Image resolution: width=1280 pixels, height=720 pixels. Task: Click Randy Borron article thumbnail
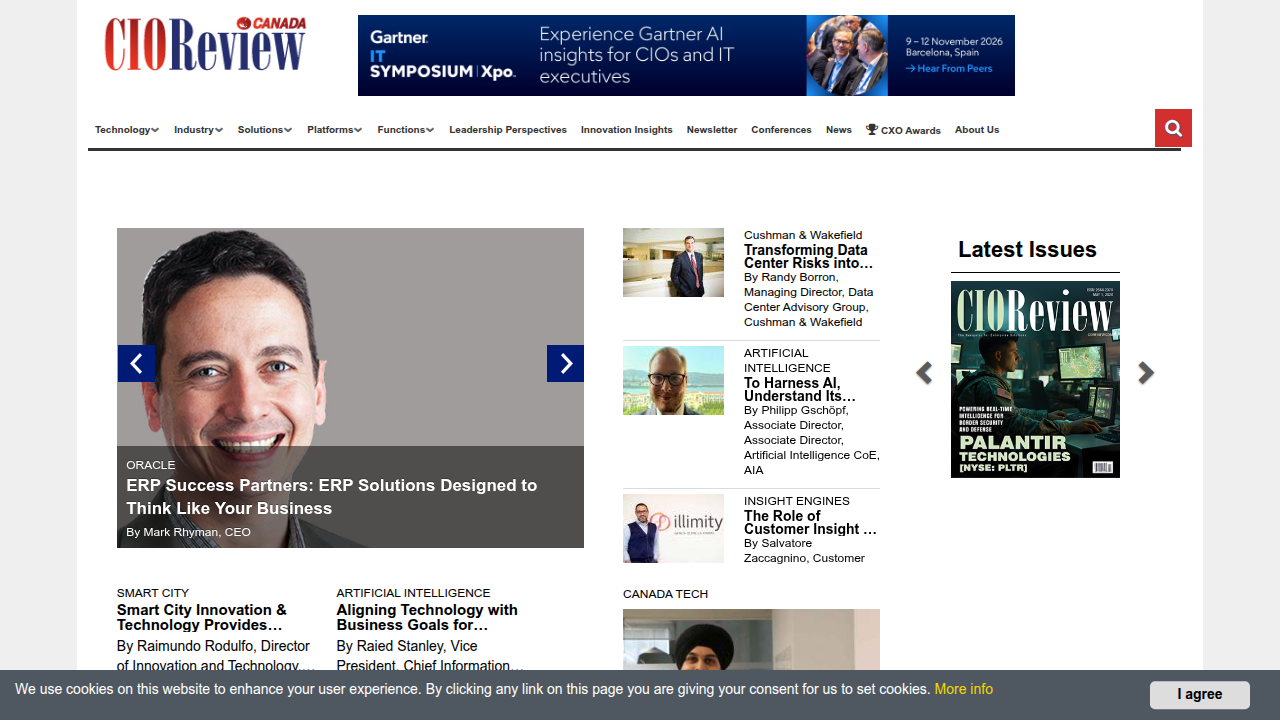click(673, 262)
